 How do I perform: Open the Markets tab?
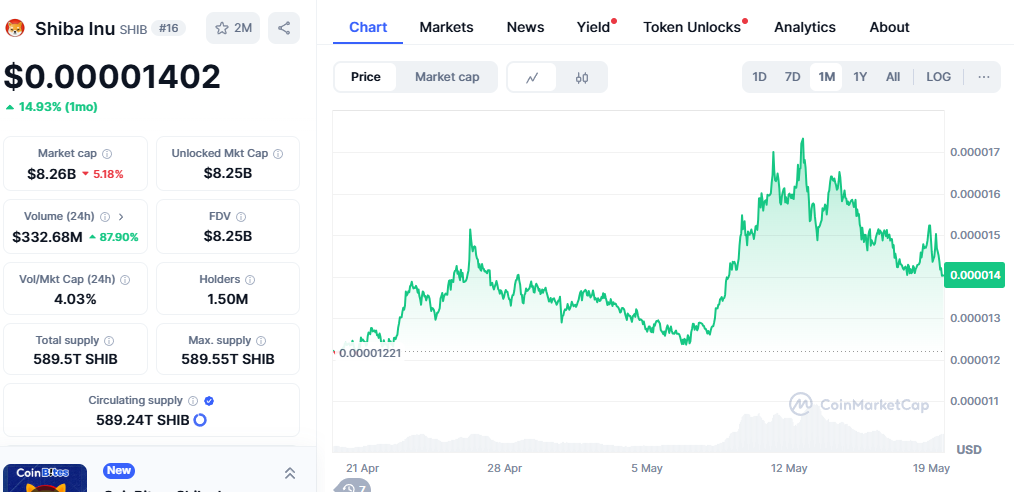[446, 27]
